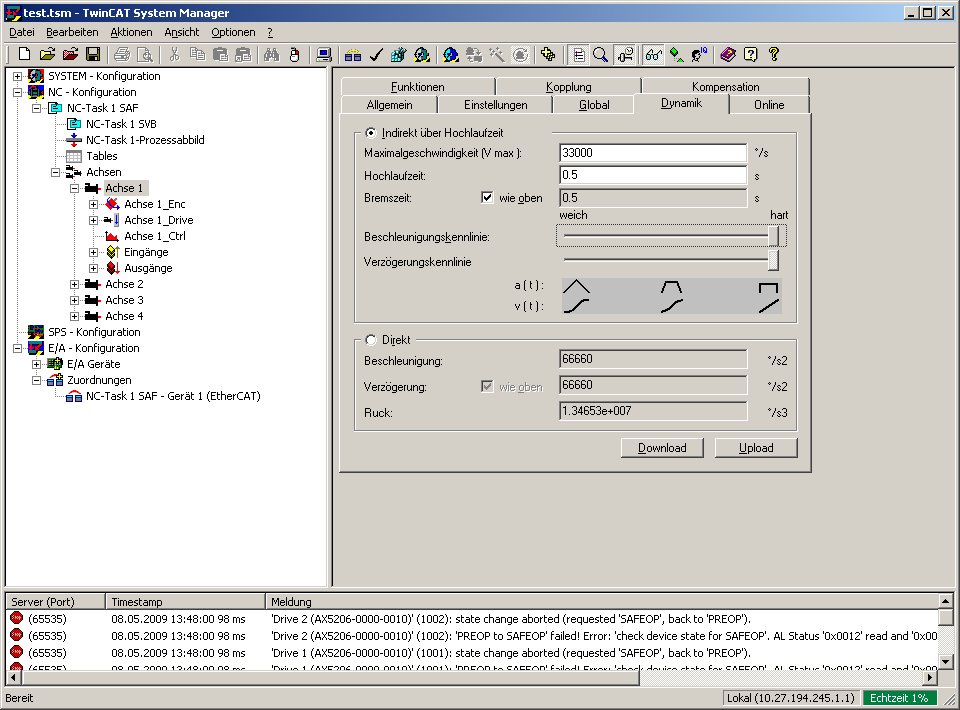Click the Download button
960x710 pixels.
pos(662,448)
